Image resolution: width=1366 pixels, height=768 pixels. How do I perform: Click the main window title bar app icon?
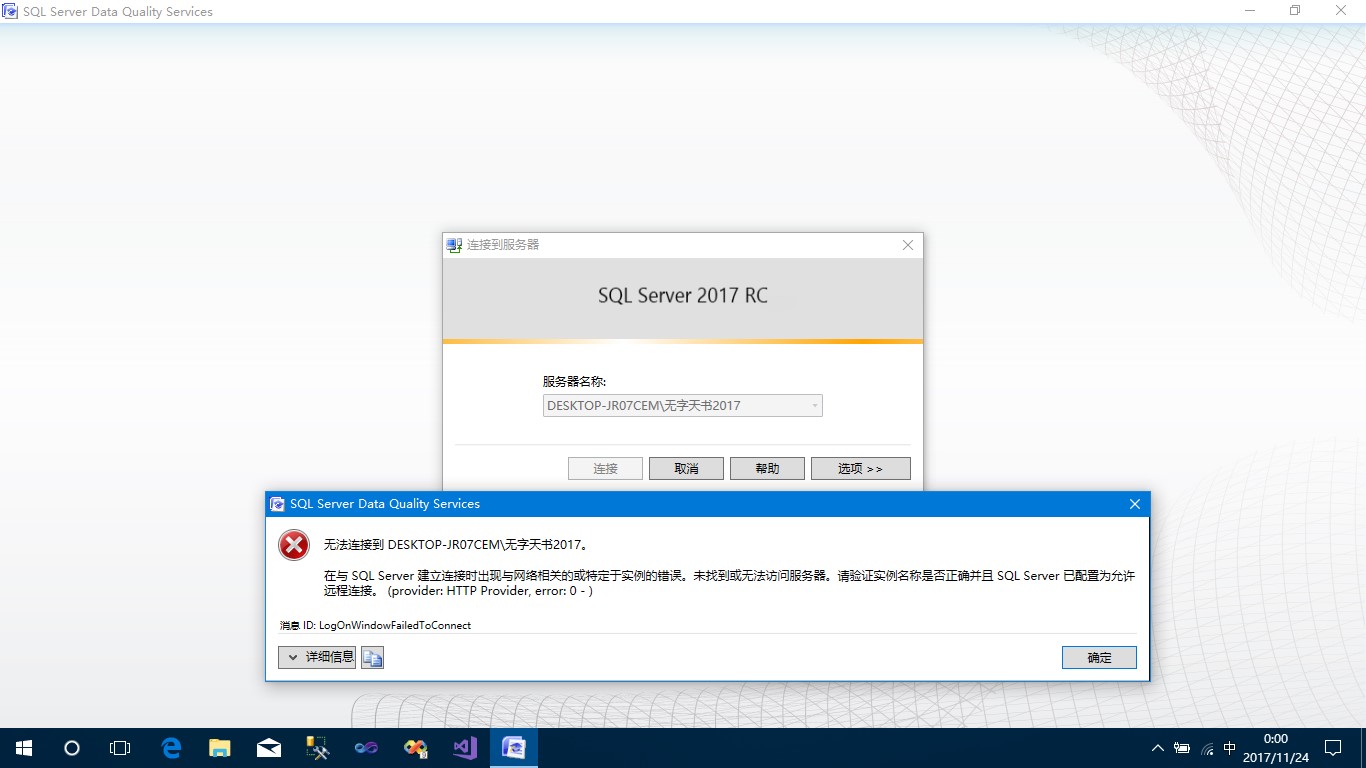pyautogui.click(x=10, y=12)
